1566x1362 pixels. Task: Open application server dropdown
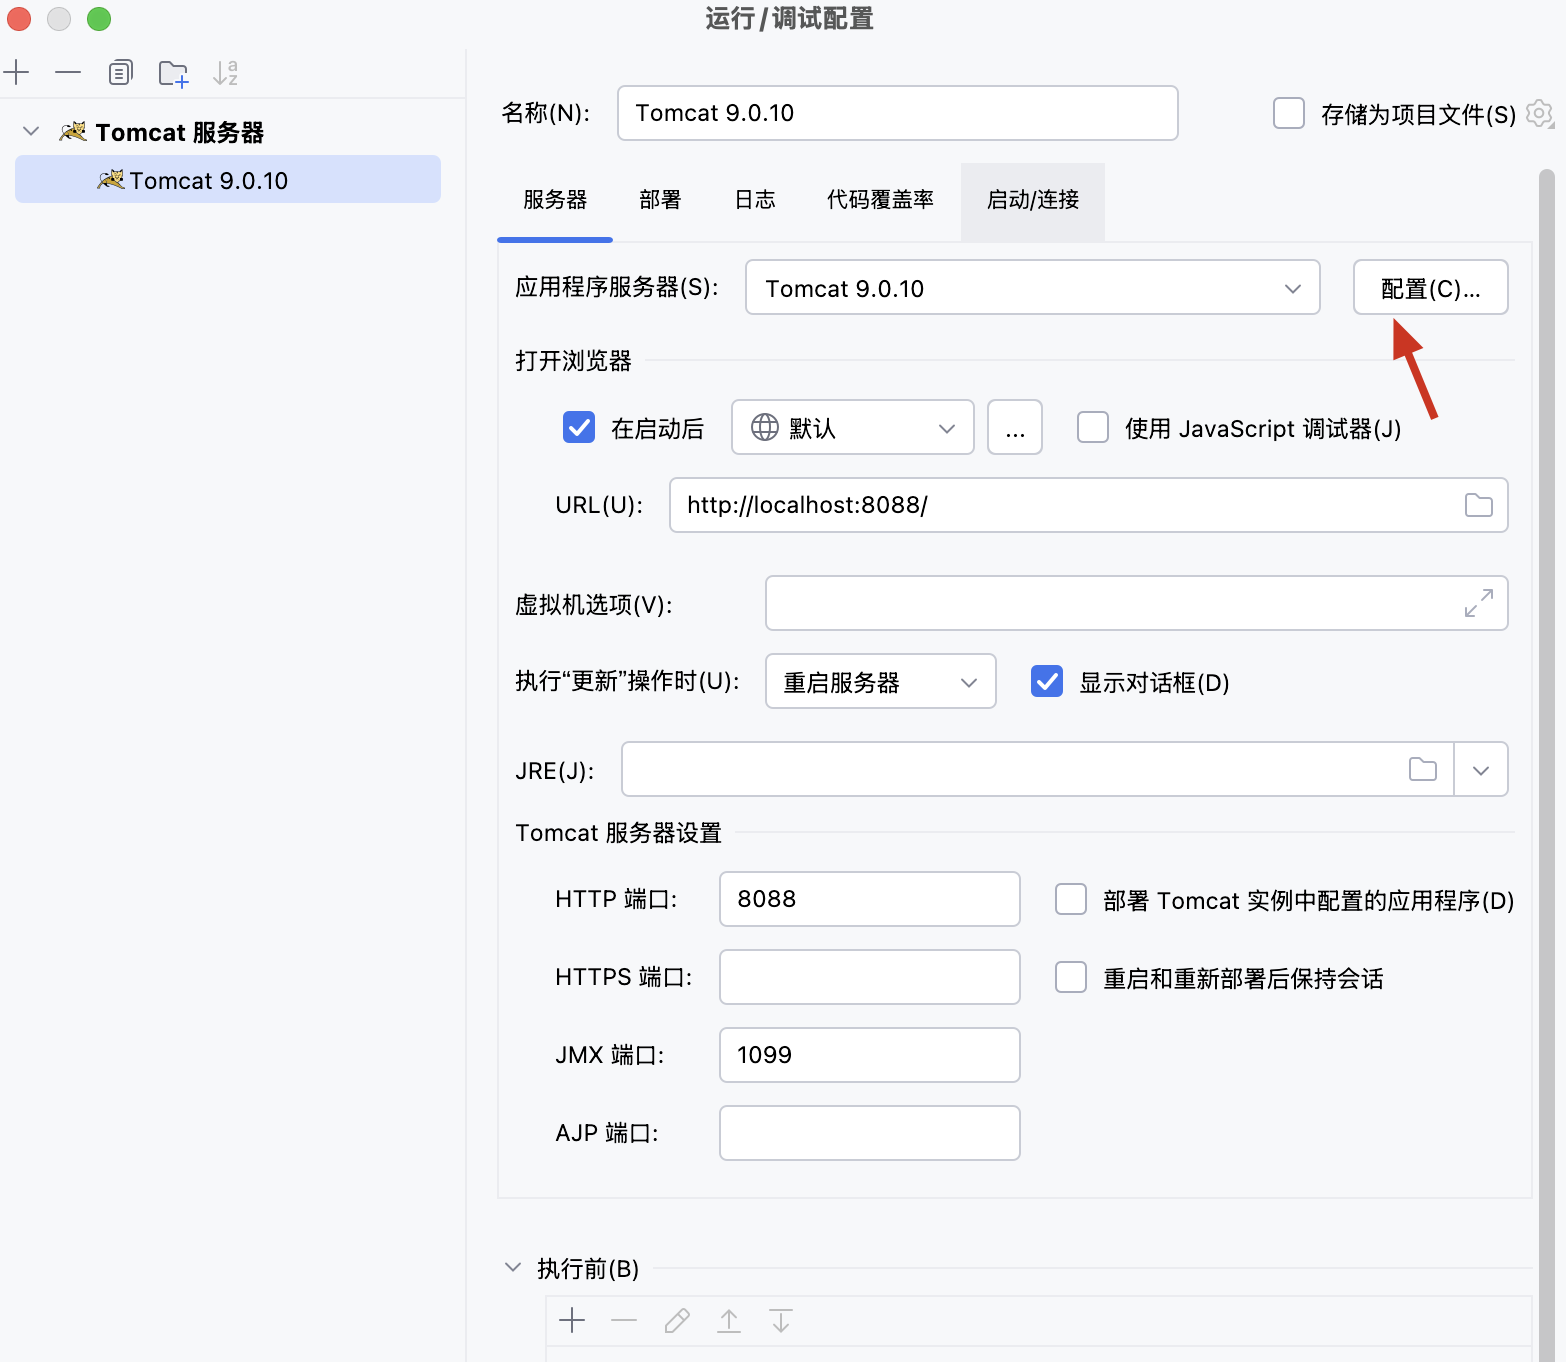click(x=1033, y=288)
